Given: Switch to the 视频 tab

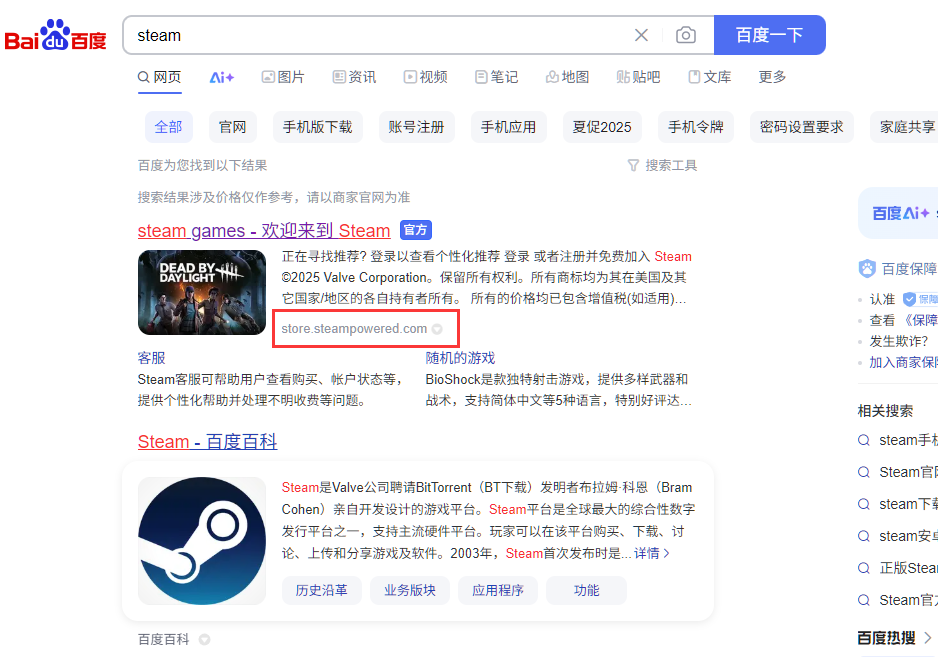Looking at the screenshot, I should coord(425,77).
